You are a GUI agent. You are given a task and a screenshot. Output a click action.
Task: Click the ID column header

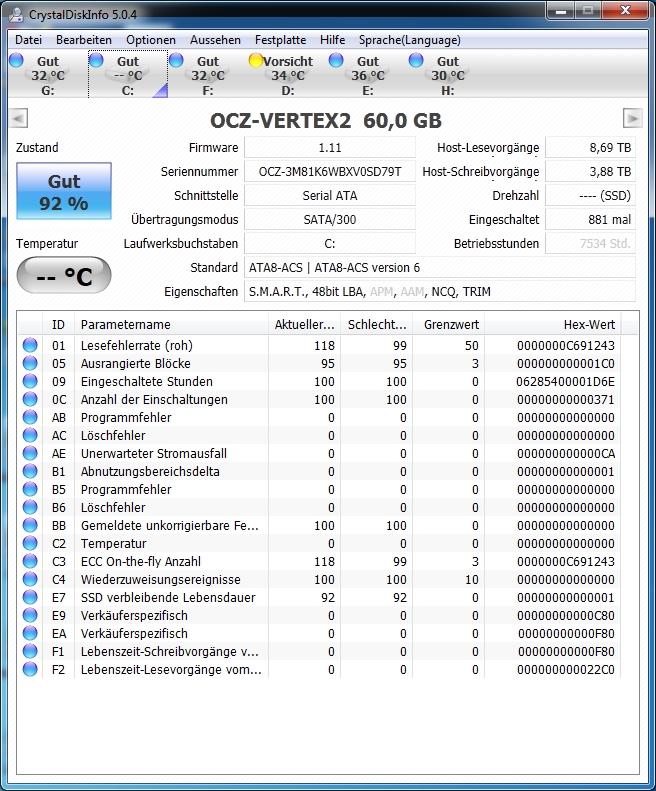coord(59,324)
